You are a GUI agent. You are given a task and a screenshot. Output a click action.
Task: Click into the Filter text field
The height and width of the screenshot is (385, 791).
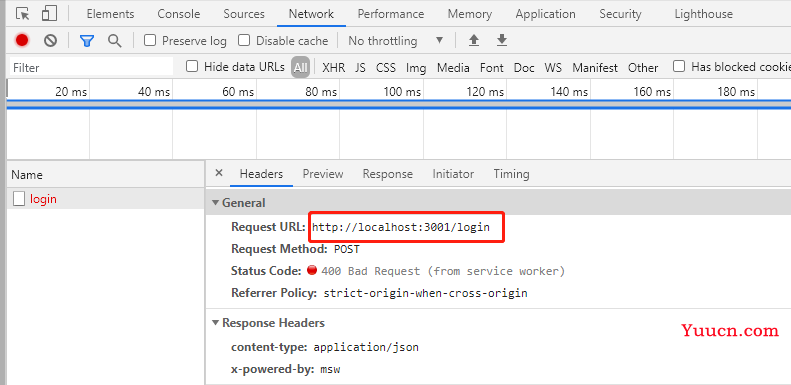[91, 67]
